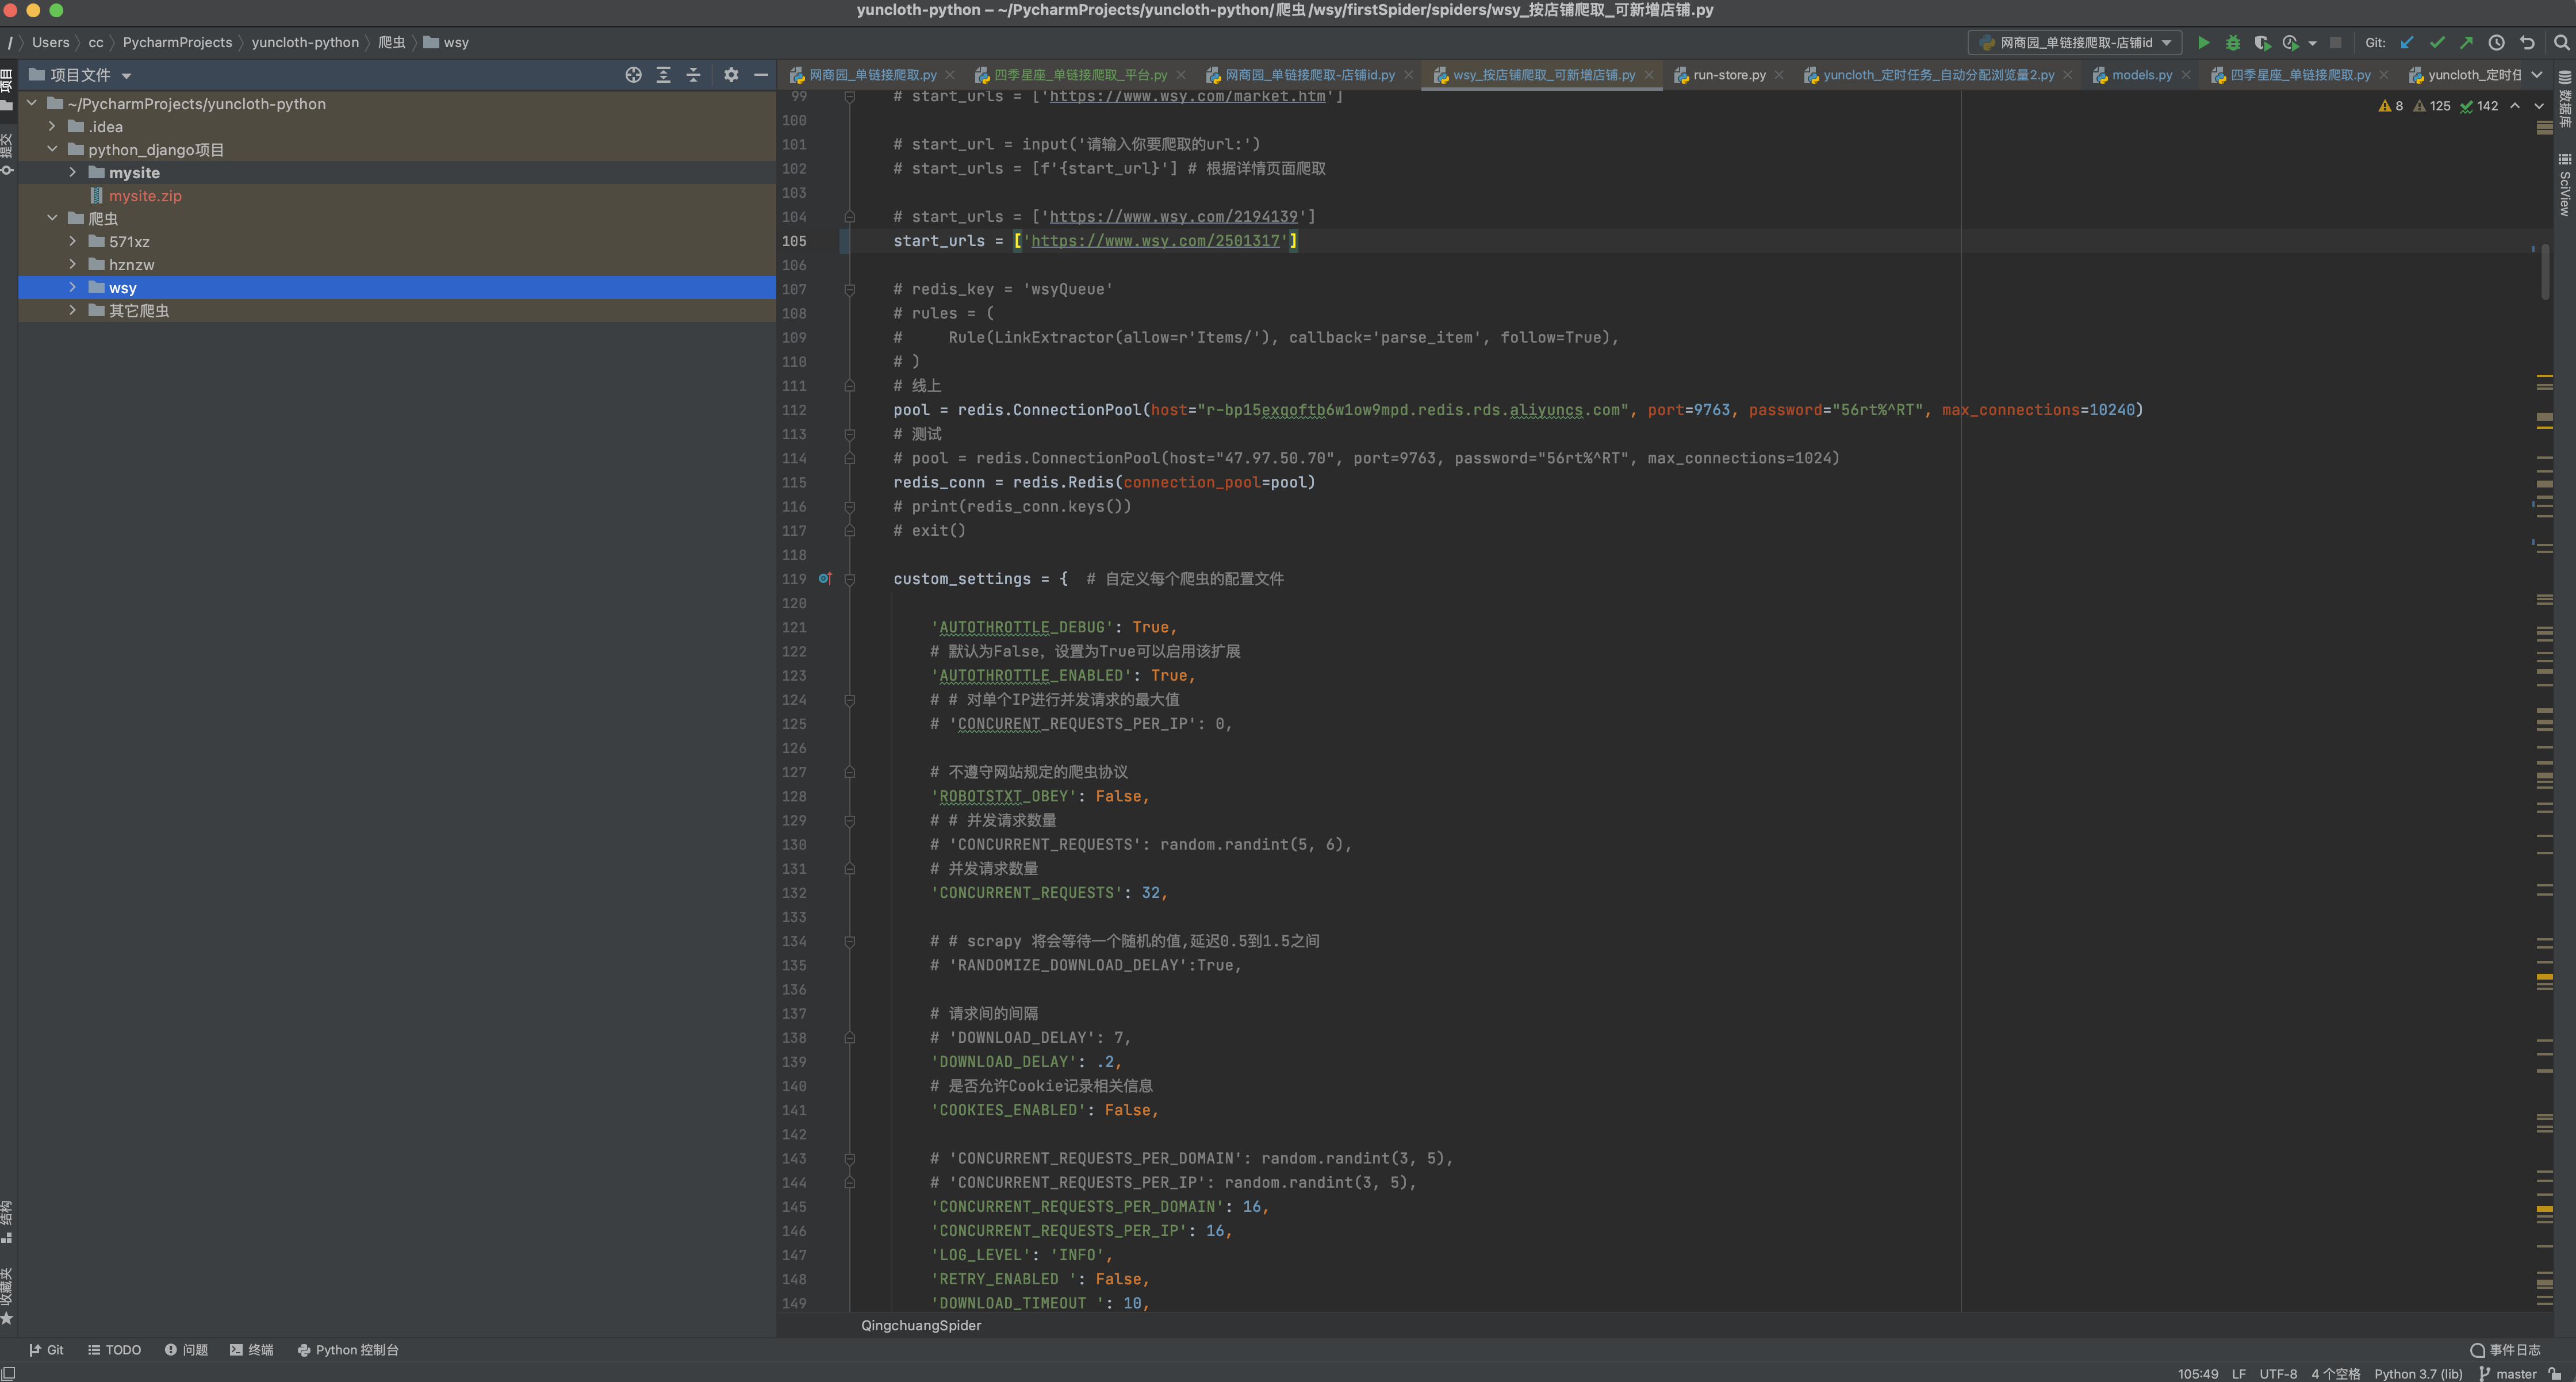
Task: Close the run-store.py tab
Action: (1779, 75)
